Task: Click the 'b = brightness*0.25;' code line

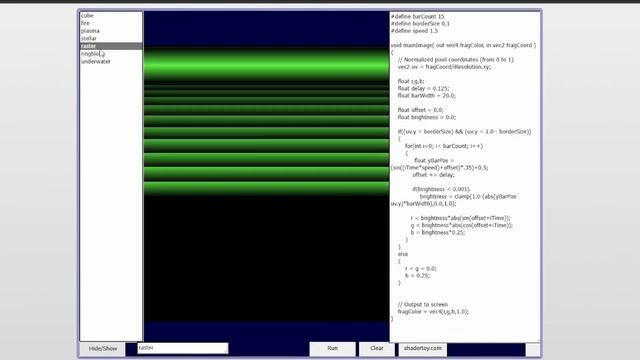Action: (438, 233)
